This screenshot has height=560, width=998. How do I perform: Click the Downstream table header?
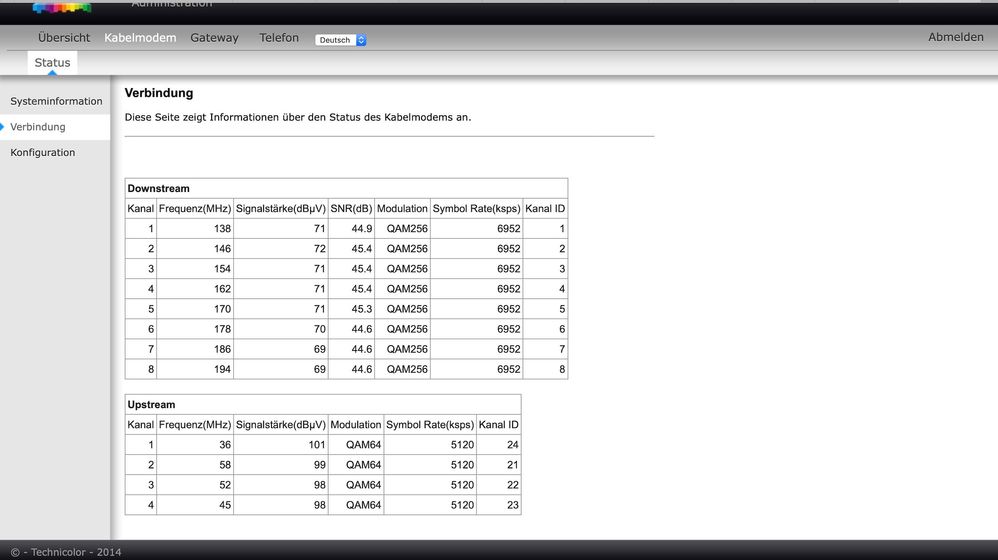point(158,188)
